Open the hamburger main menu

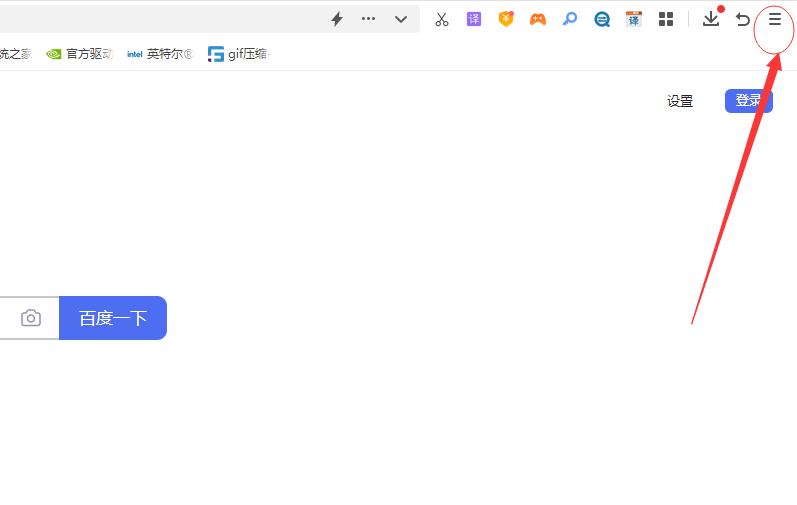tap(775, 19)
